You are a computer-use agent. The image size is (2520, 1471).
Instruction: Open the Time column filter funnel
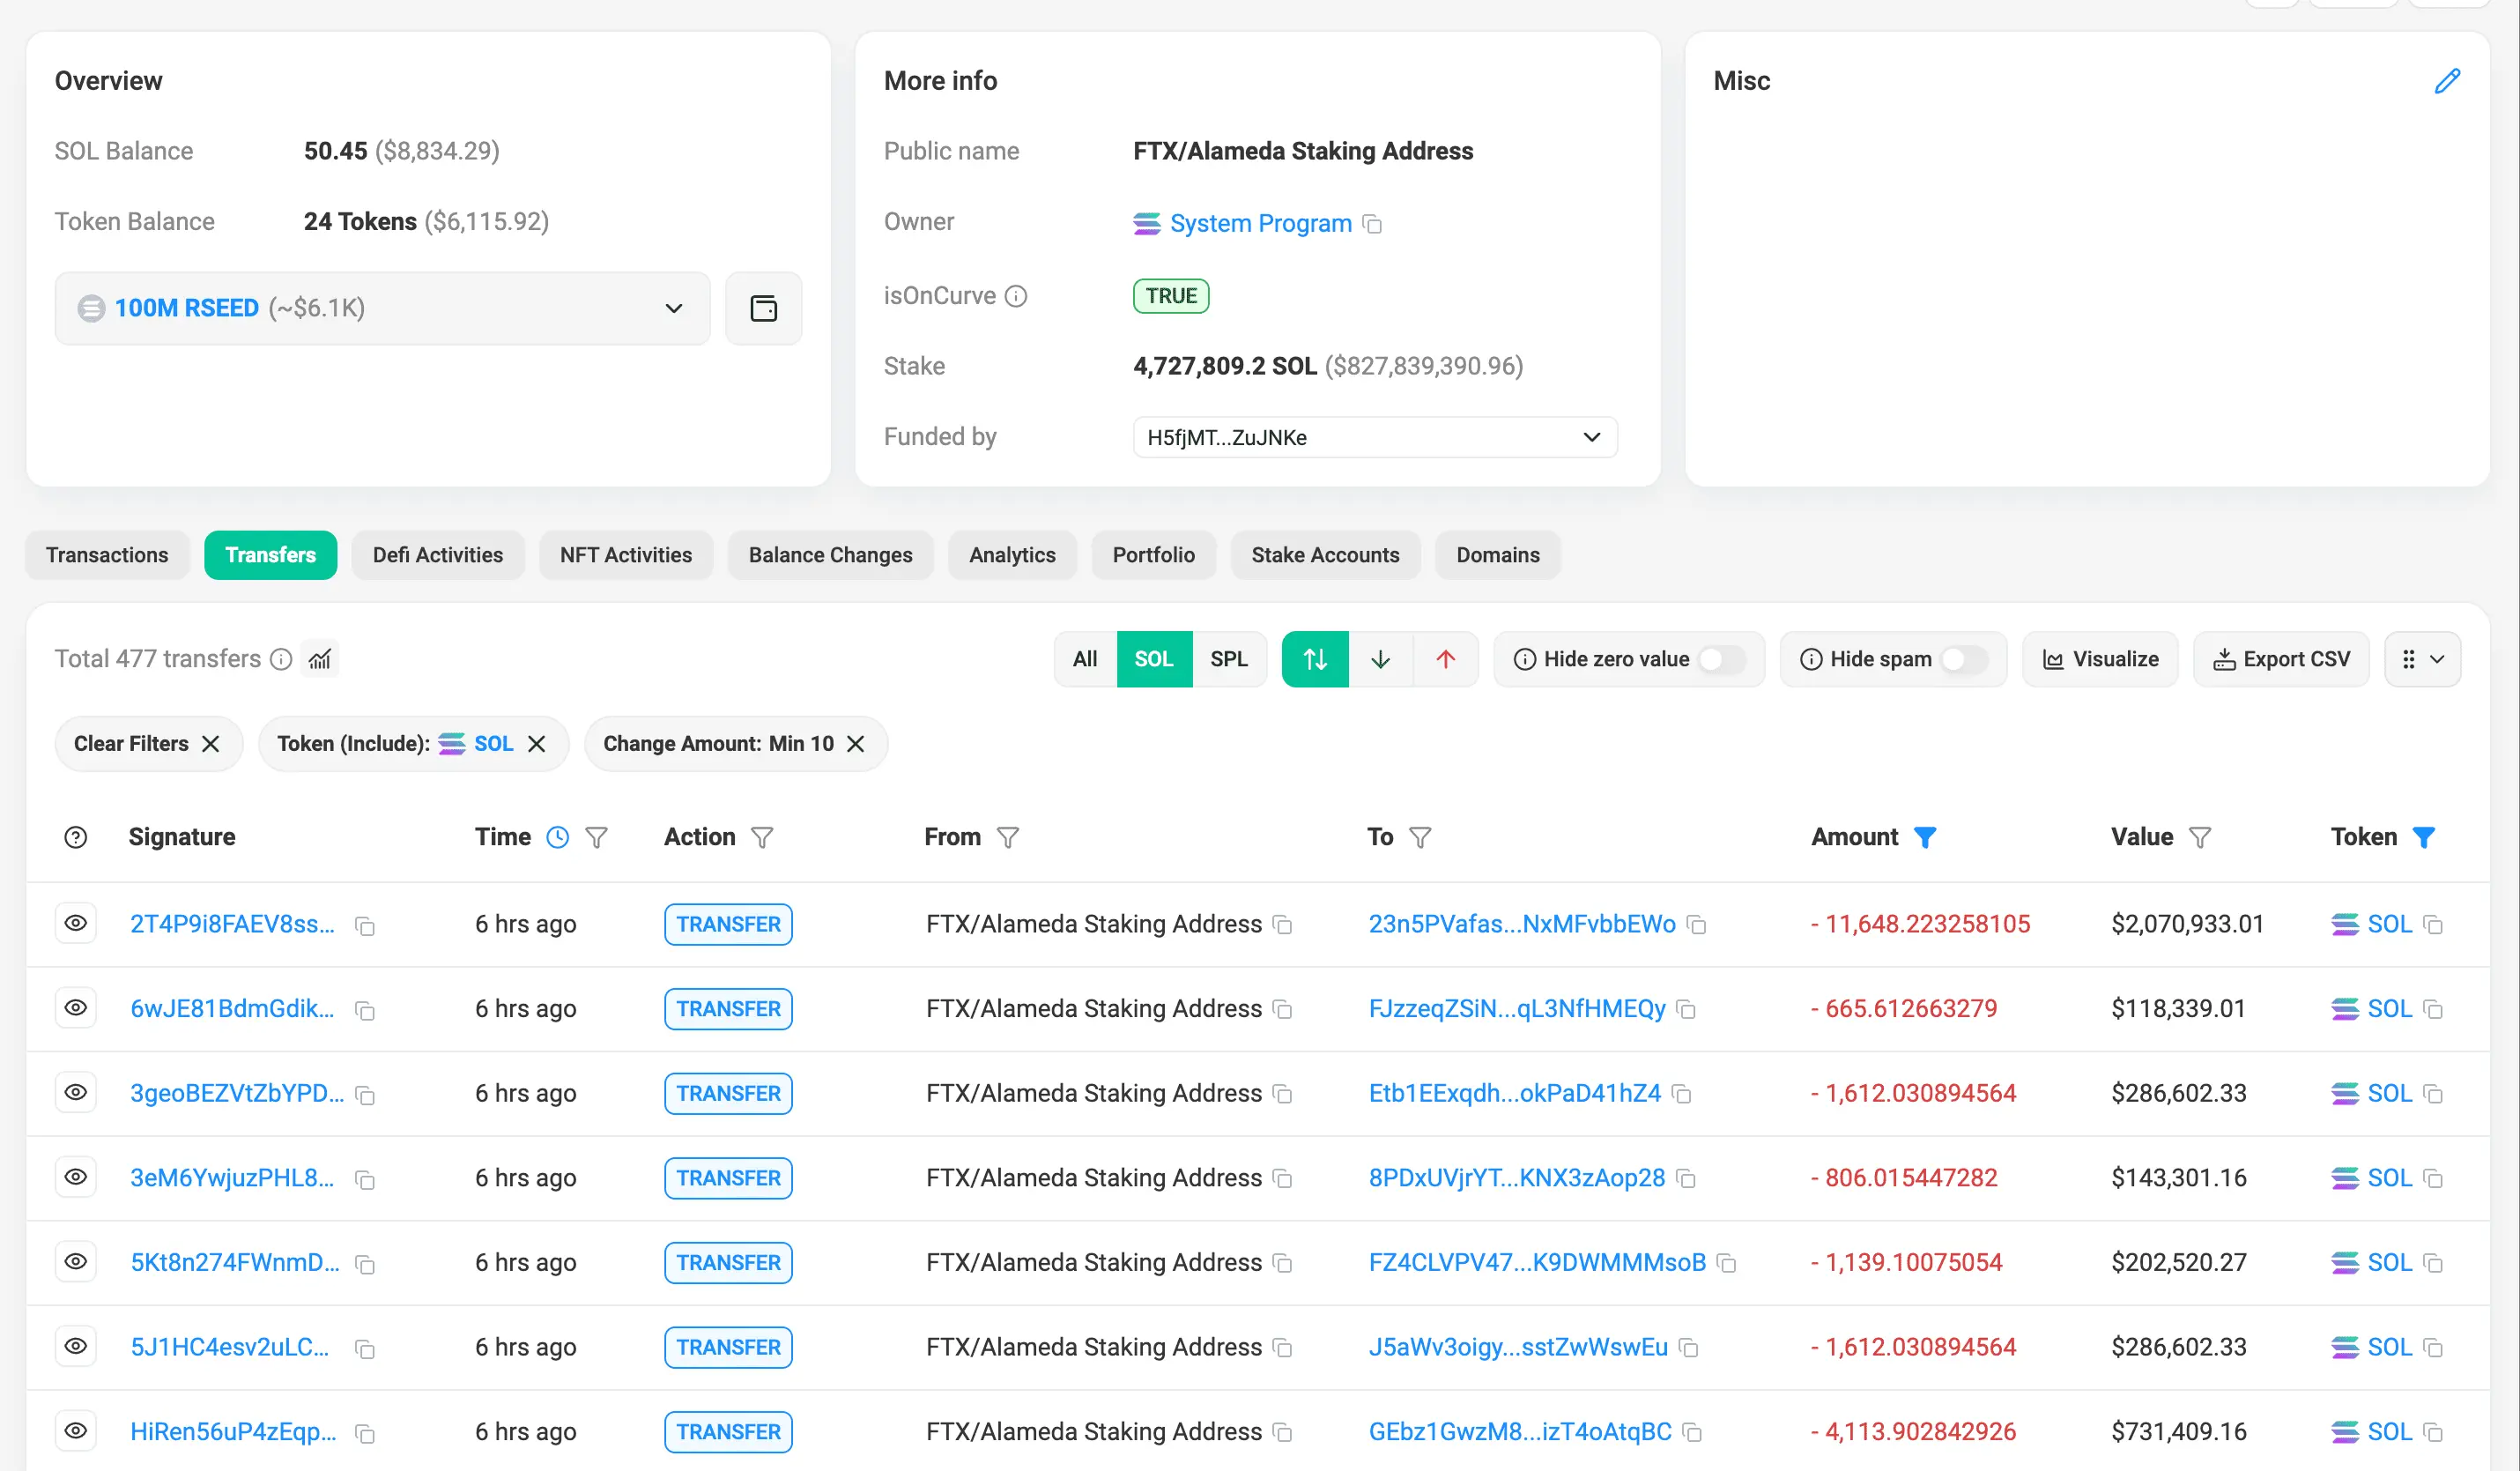pyautogui.click(x=596, y=837)
